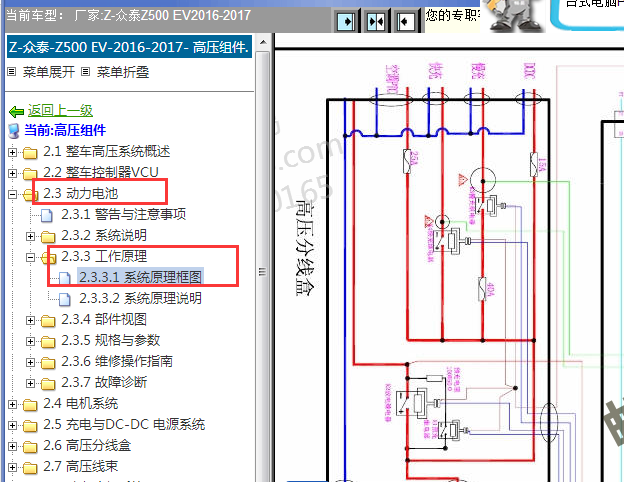Expand the 2.2 整车控制器VCU node
Viewport: 624px width, 482px height.
(12, 174)
